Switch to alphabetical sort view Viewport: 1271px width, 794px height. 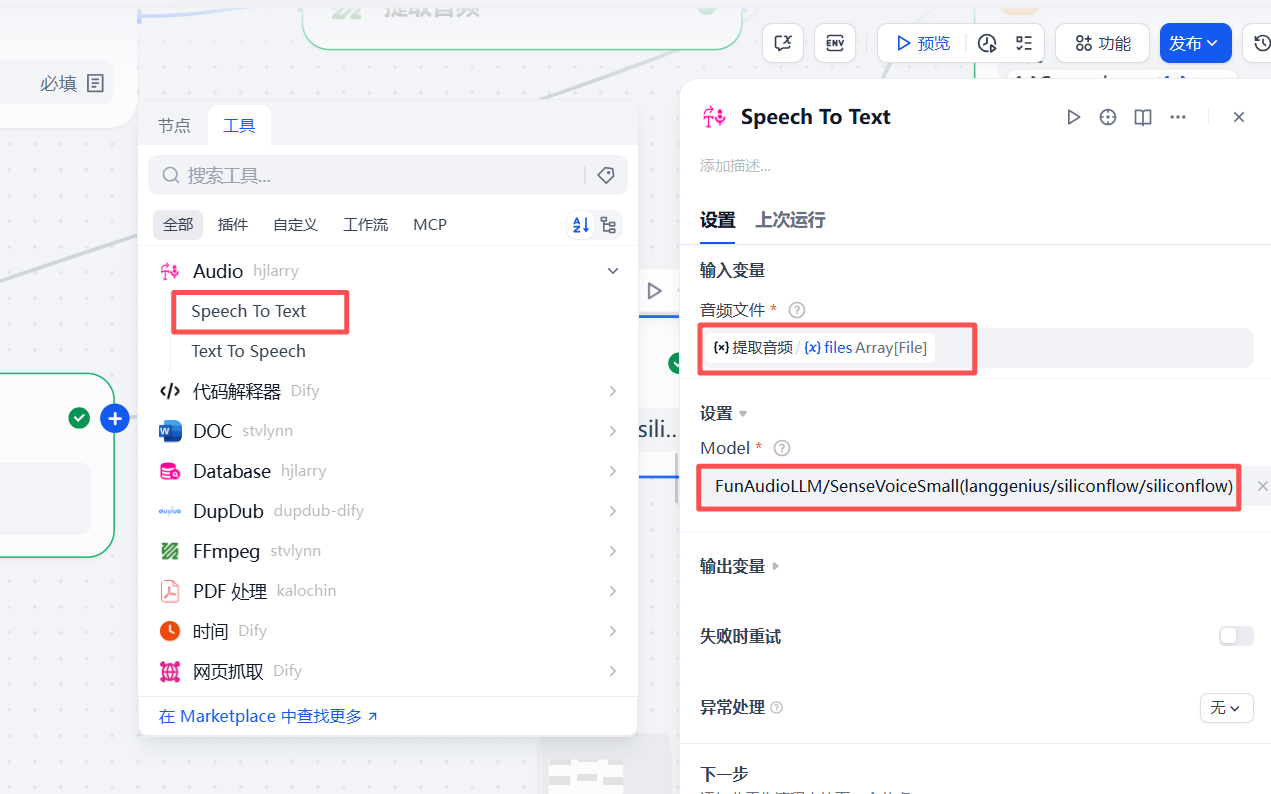[580, 225]
